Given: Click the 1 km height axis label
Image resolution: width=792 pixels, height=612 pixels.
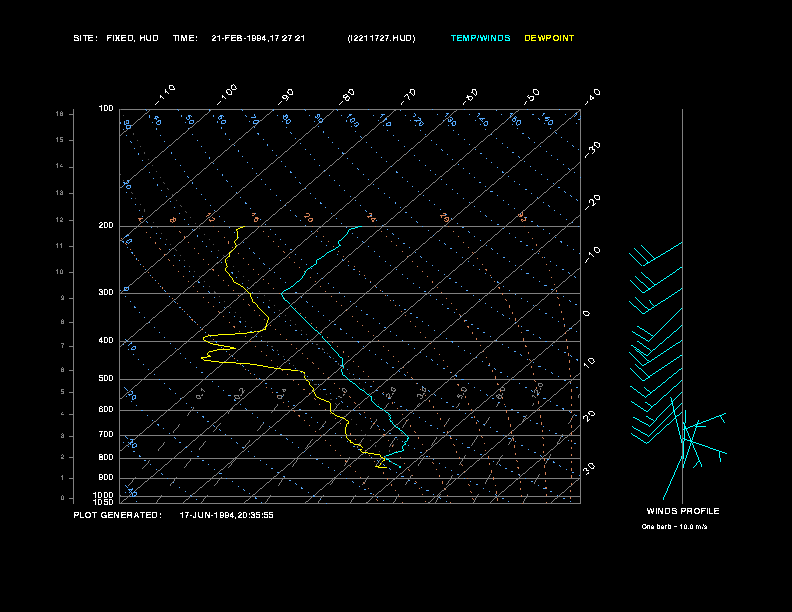Looking at the screenshot, I should (x=63, y=478).
